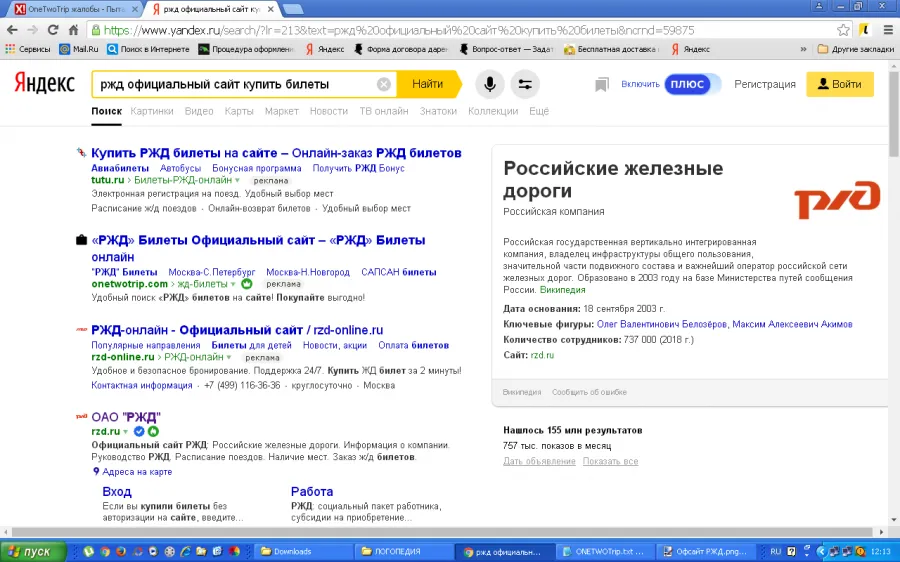
Task: Show the hidden bookmarks with the » chevron
Action: coord(803,49)
